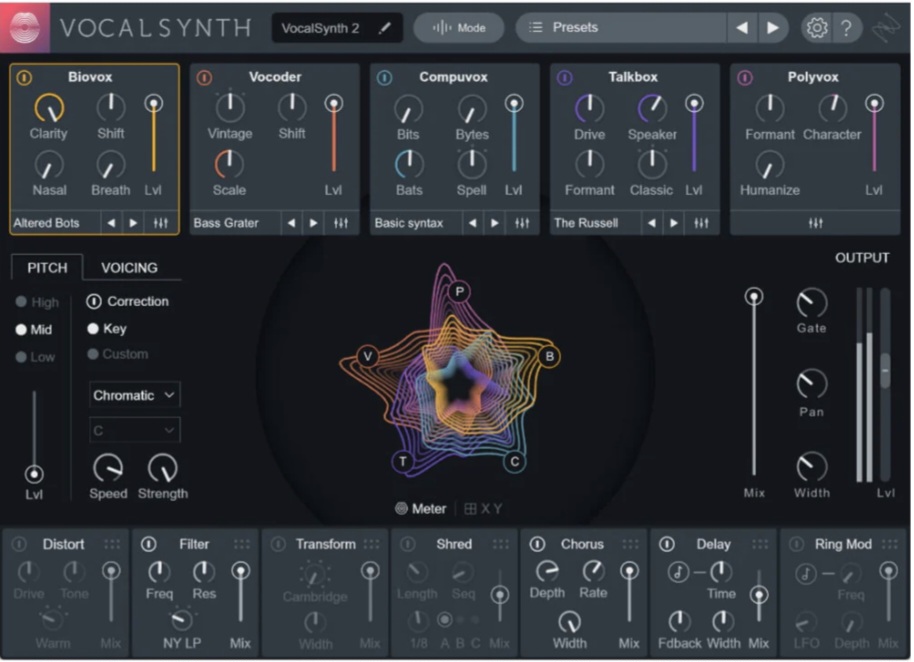
Task: Toggle the Biovox module power button
Action: pyautogui.click(x=25, y=77)
